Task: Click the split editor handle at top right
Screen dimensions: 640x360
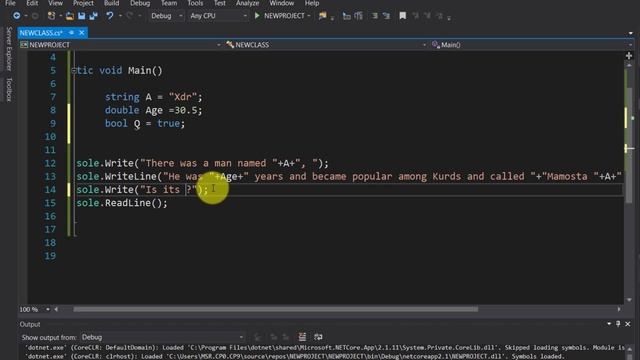Action: pyautogui.click(x=629, y=56)
